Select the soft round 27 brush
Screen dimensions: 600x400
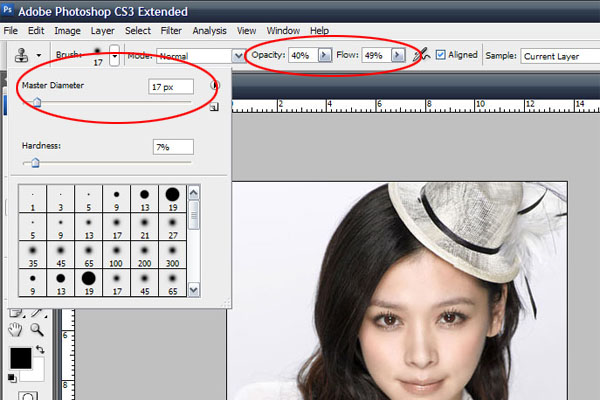pos(172,227)
